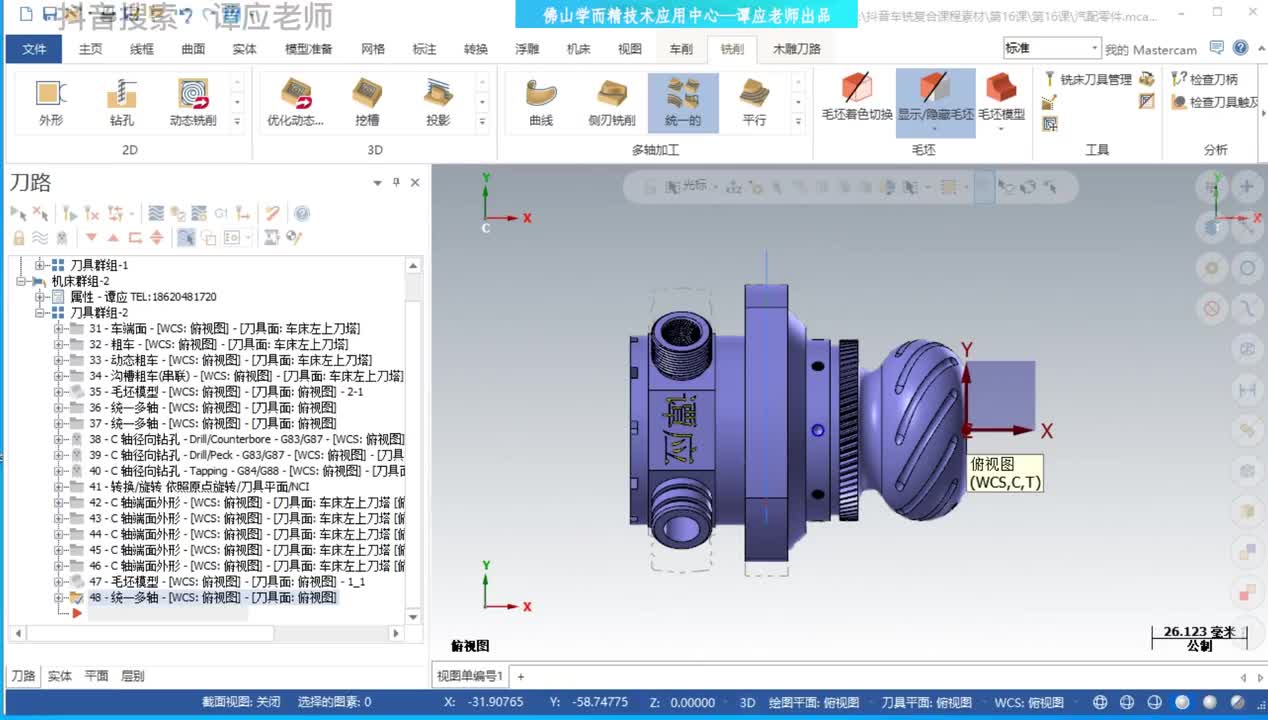
Task: Select the 统一的 unified multiaxis toolpath
Action: pos(683,103)
